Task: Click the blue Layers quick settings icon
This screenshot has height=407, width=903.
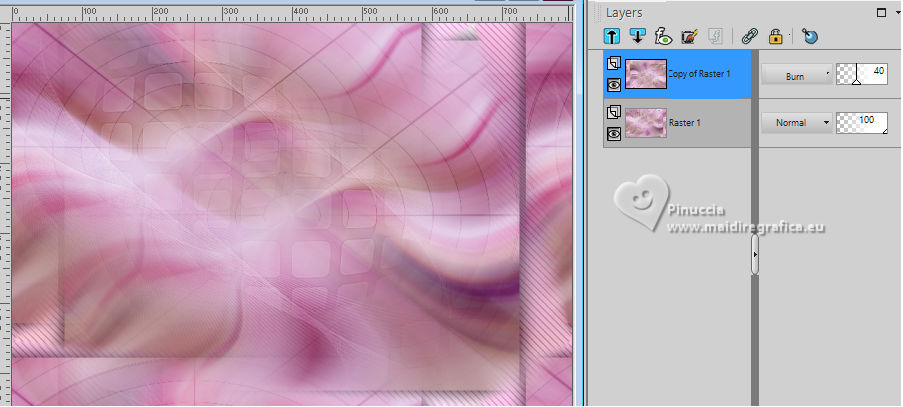Action: click(x=810, y=37)
